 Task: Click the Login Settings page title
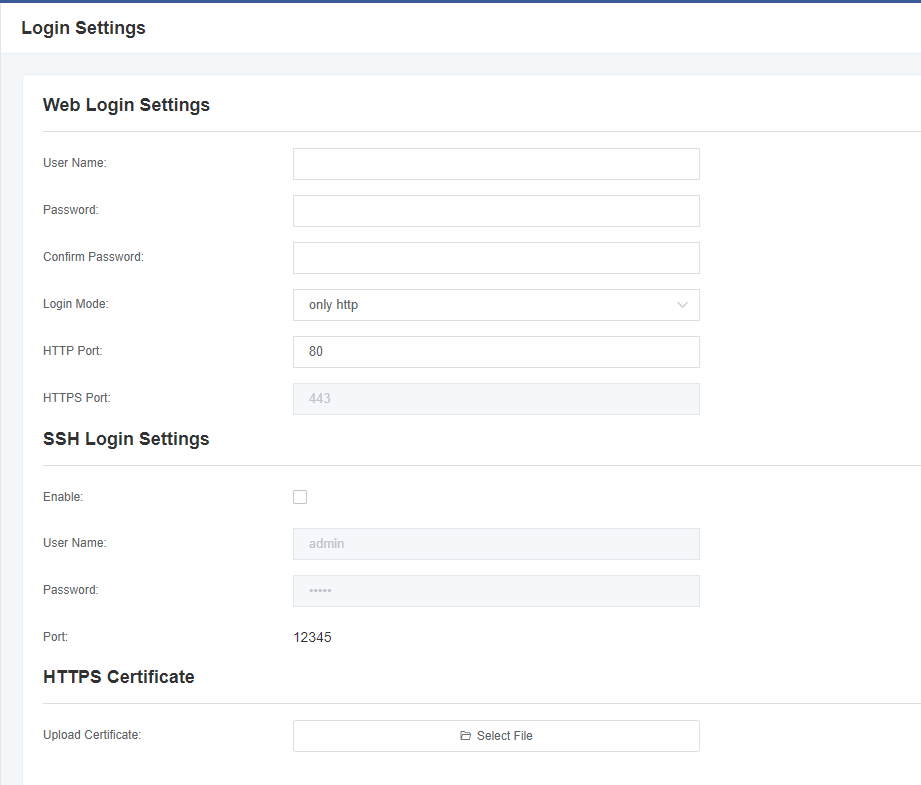point(83,28)
